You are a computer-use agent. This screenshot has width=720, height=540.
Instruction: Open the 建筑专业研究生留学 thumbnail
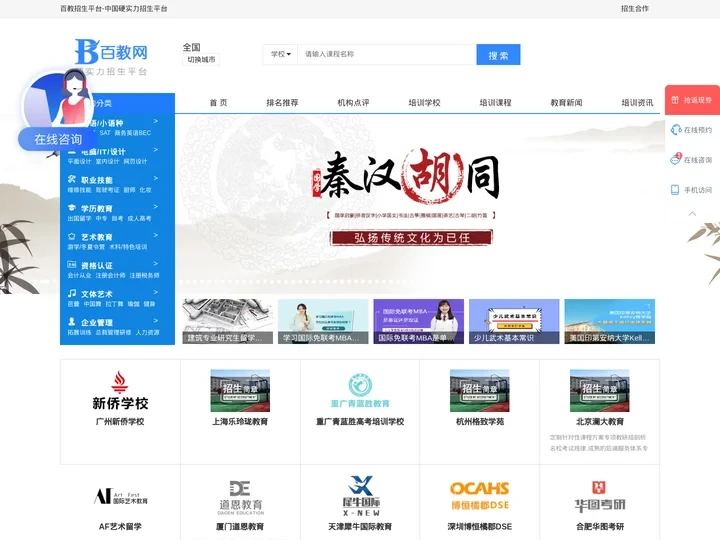click(x=228, y=321)
